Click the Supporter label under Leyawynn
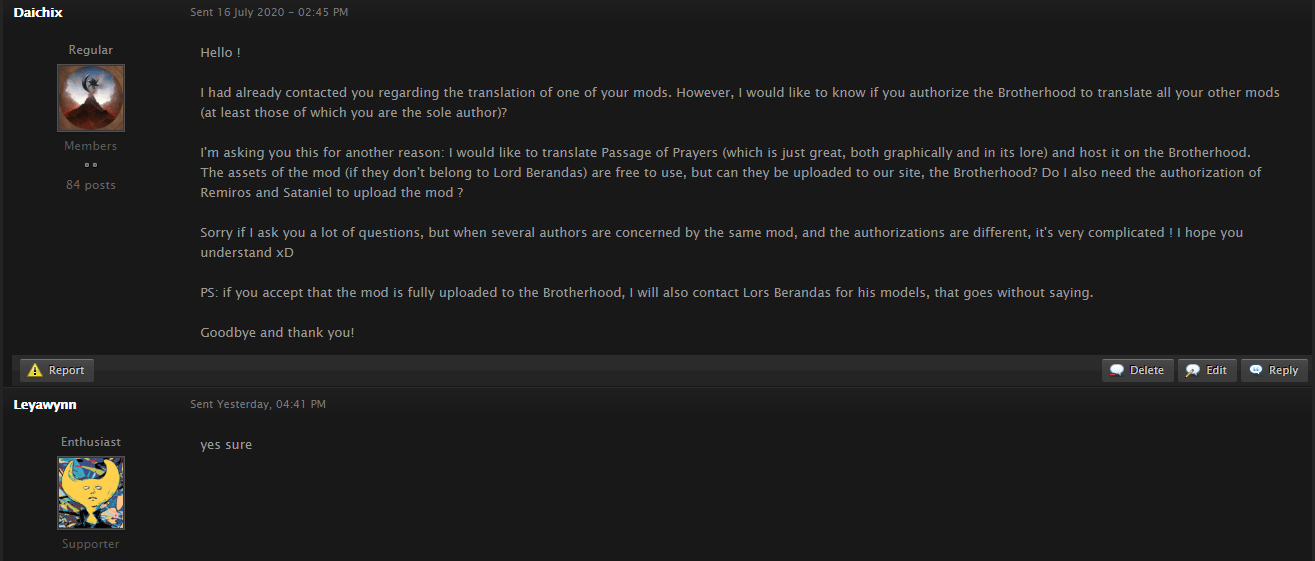The height and width of the screenshot is (561, 1315). tap(91, 544)
